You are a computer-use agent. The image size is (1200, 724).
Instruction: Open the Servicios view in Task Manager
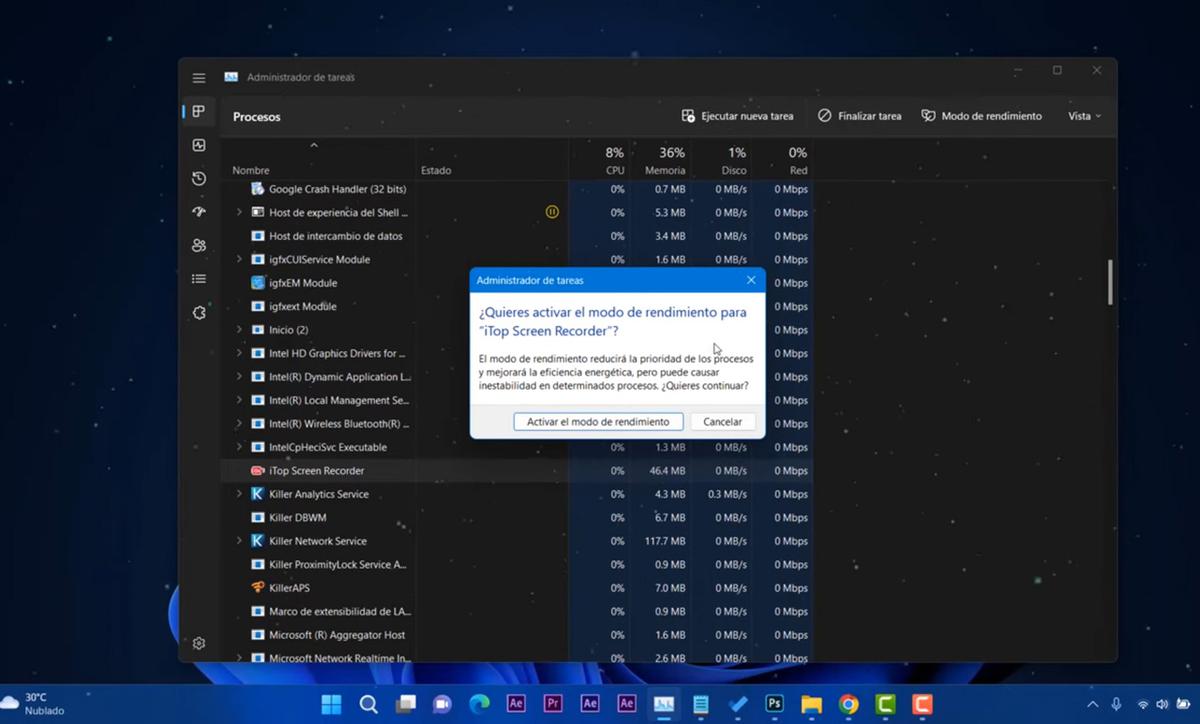198,312
